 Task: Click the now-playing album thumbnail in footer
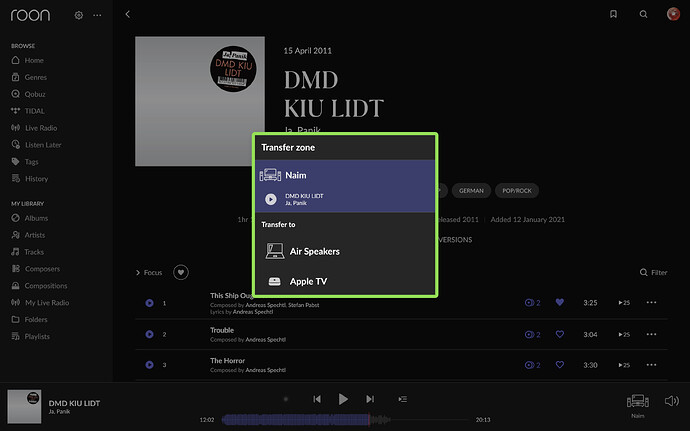tap(24, 406)
